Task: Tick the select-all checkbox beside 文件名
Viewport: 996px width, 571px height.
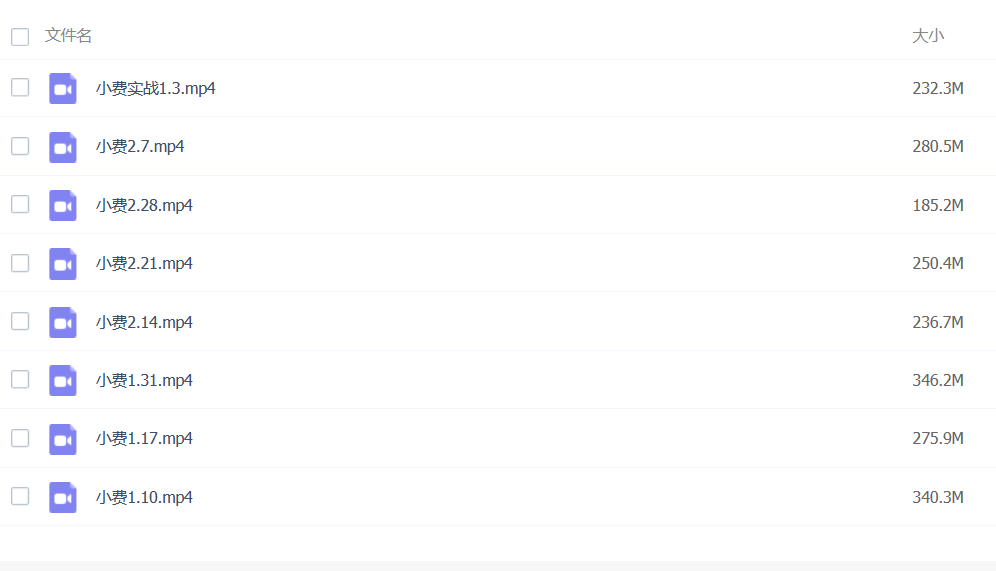Action: [20, 37]
